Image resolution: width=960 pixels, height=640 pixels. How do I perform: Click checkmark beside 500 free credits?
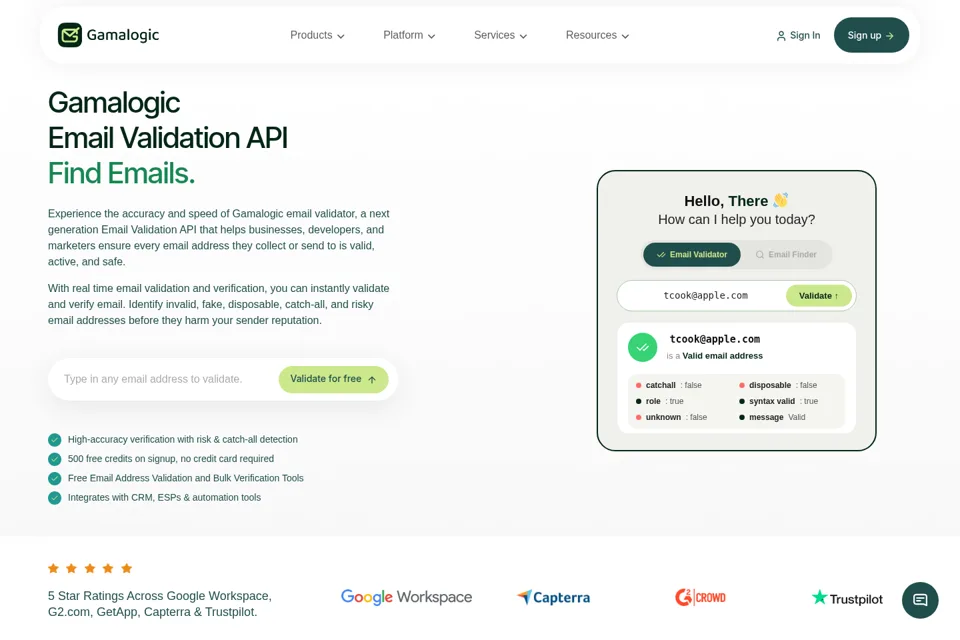54,459
